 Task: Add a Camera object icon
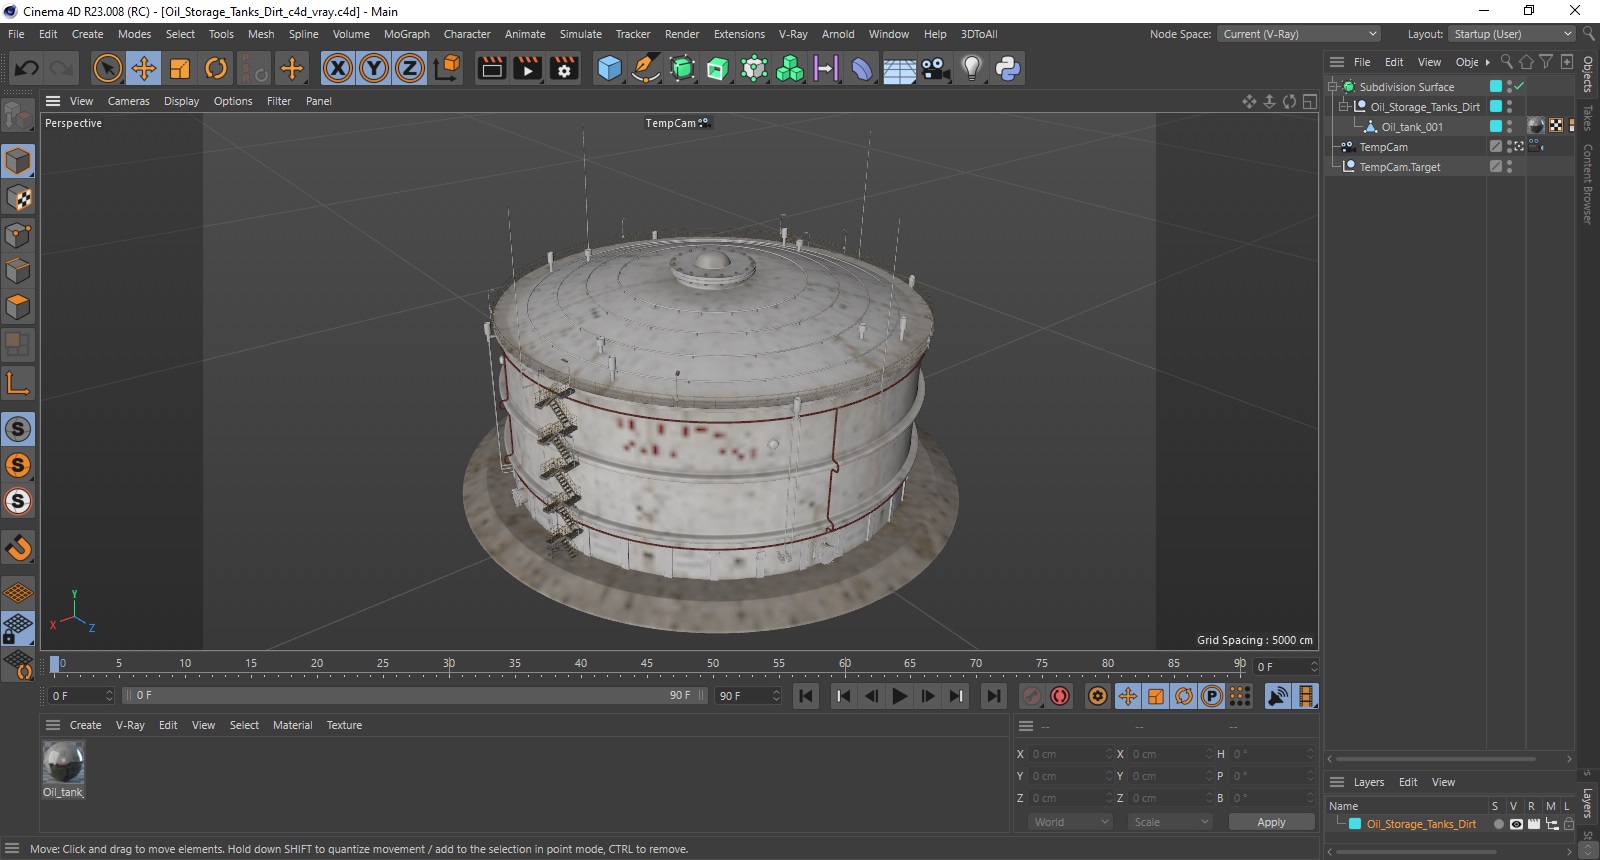(x=935, y=68)
